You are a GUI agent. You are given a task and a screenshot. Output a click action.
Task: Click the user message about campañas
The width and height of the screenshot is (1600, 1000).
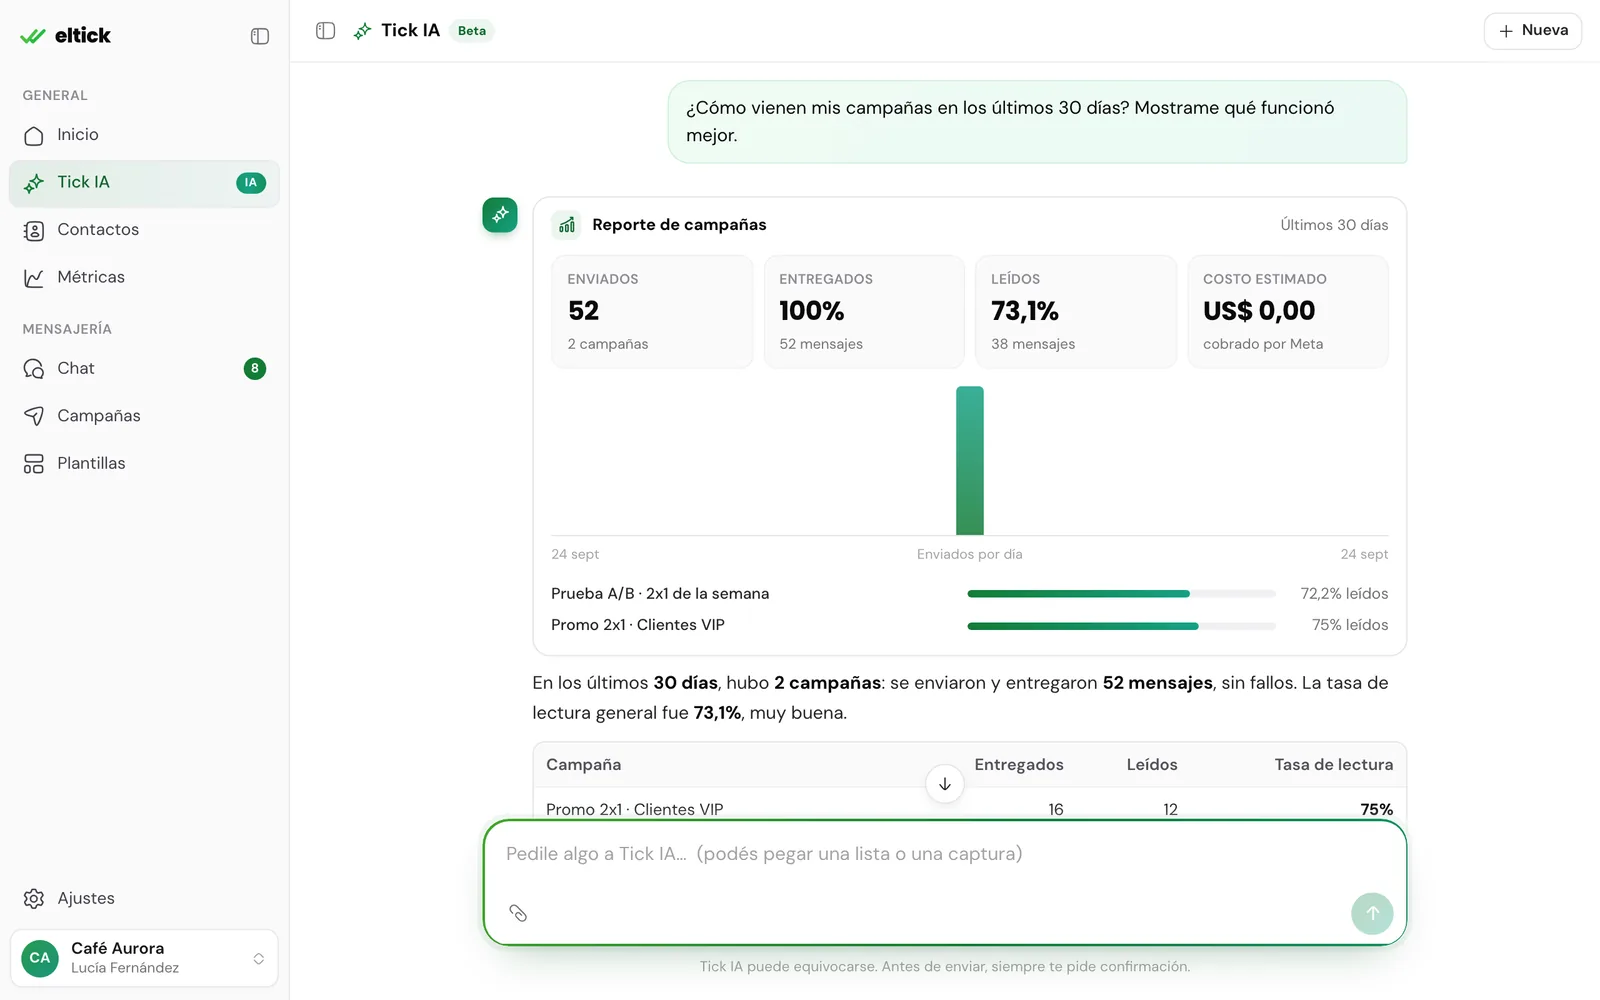tap(1037, 122)
